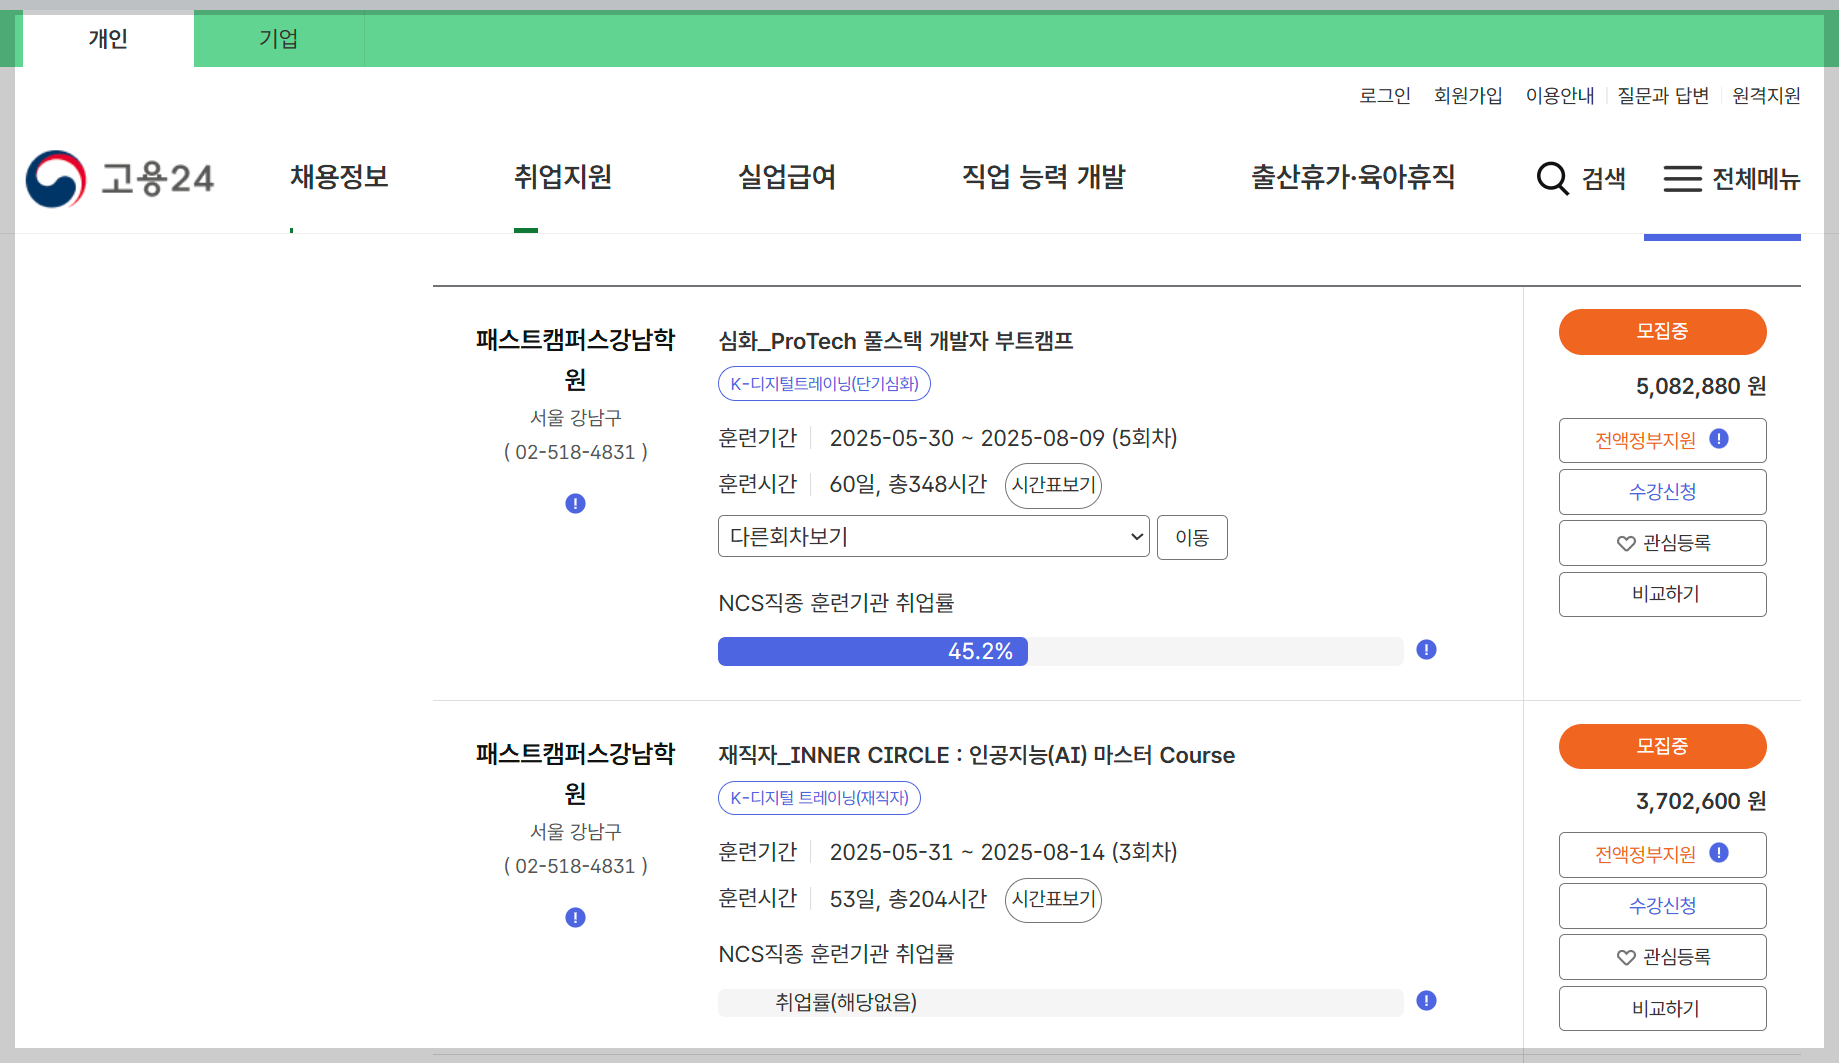Viewport: 1839px width, 1063px height.
Task: Open the 취업지원 menu
Action: 563,177
